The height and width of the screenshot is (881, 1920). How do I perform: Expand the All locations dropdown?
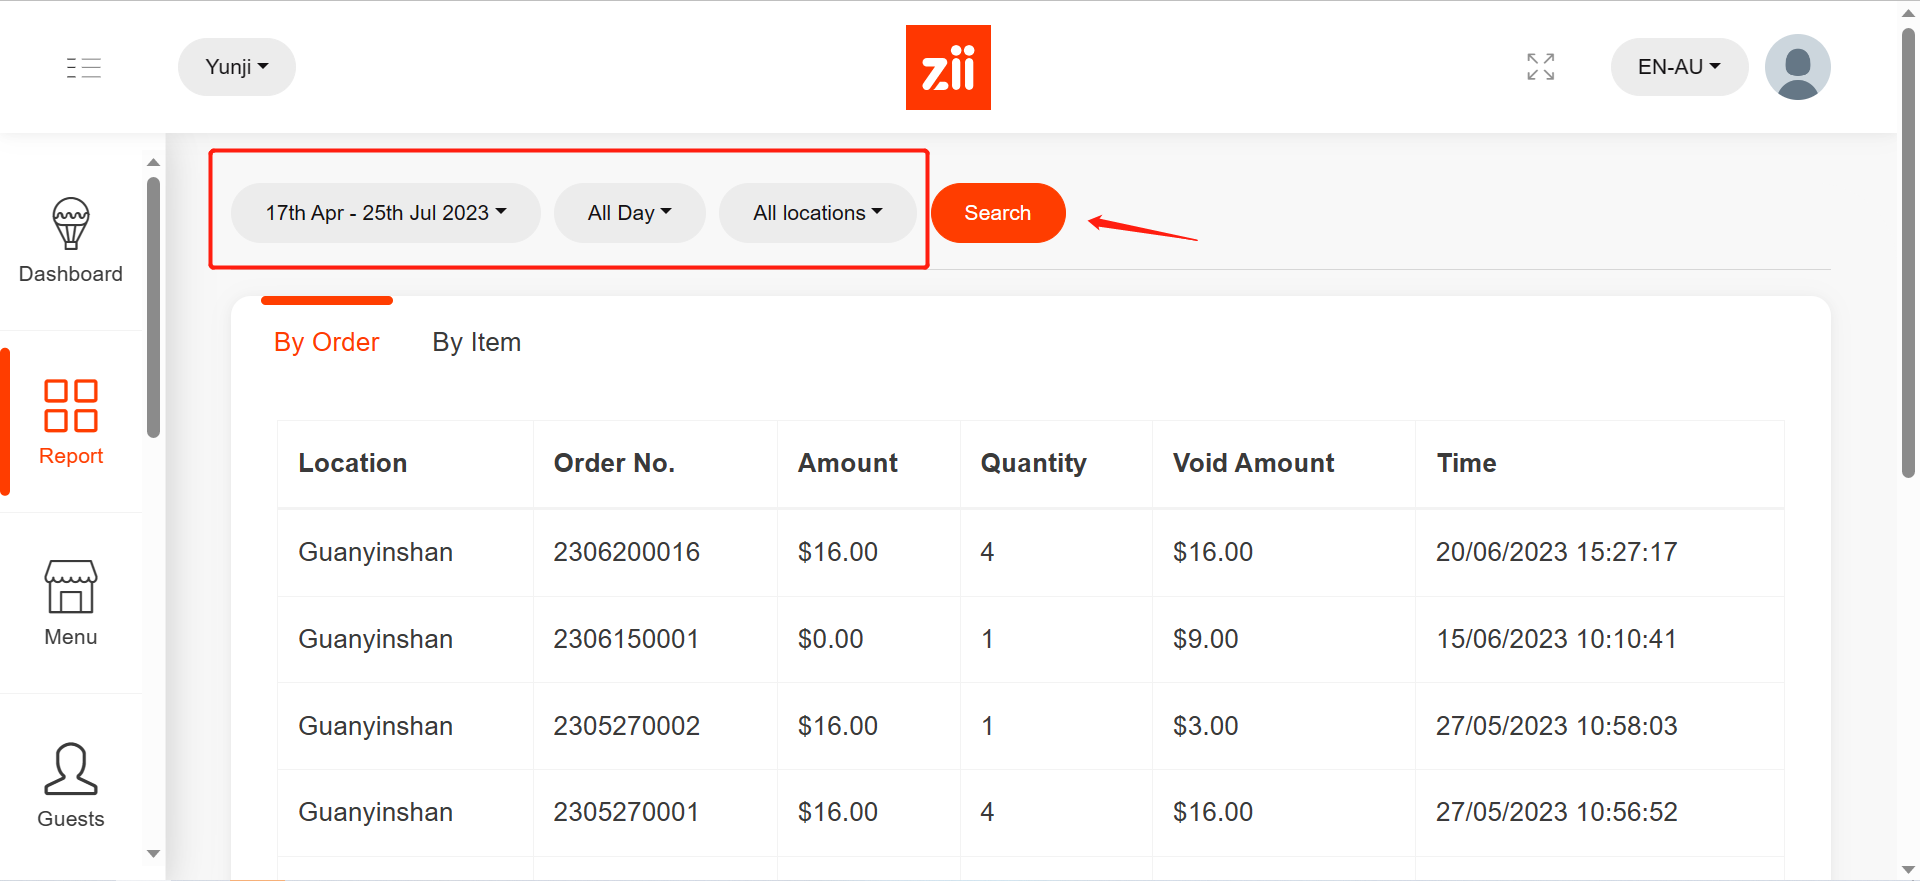pos(817,212)
